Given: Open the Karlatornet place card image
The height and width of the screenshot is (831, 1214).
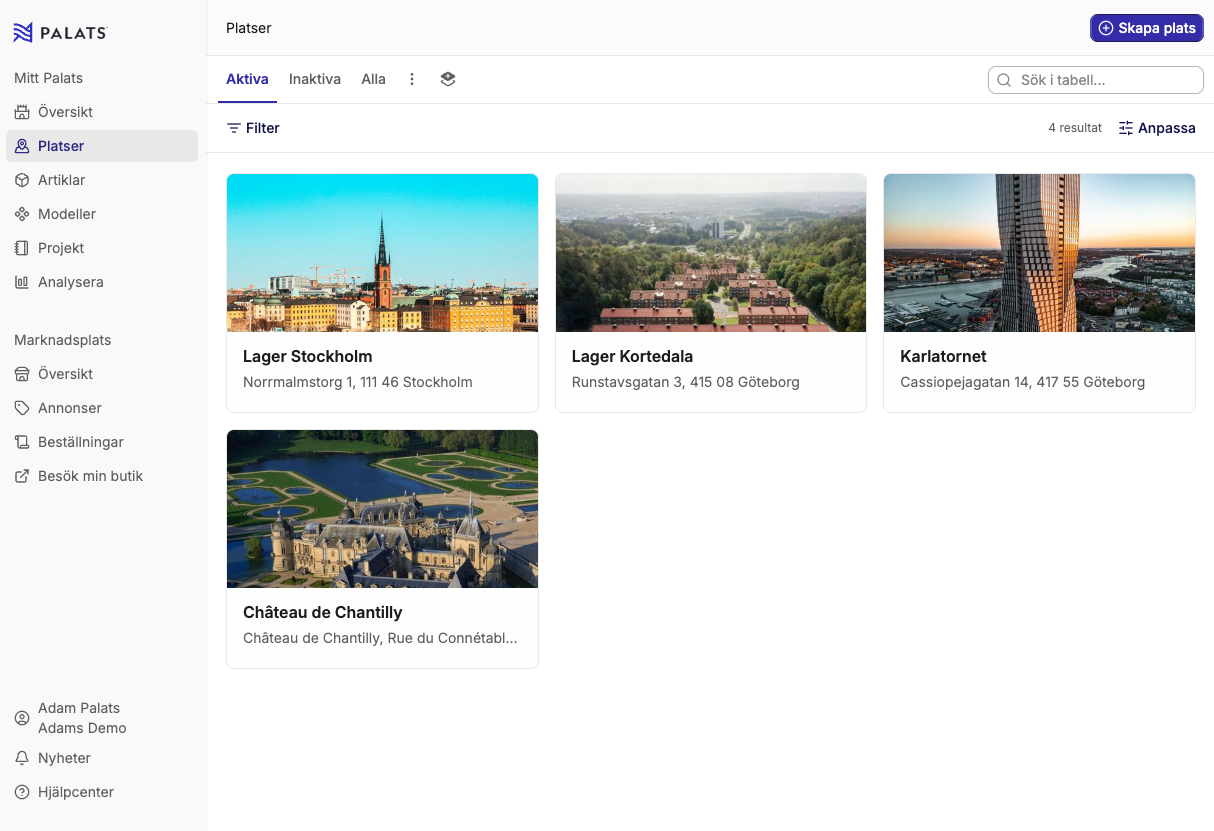Looking at the screenshot, I should [1039, 253].
